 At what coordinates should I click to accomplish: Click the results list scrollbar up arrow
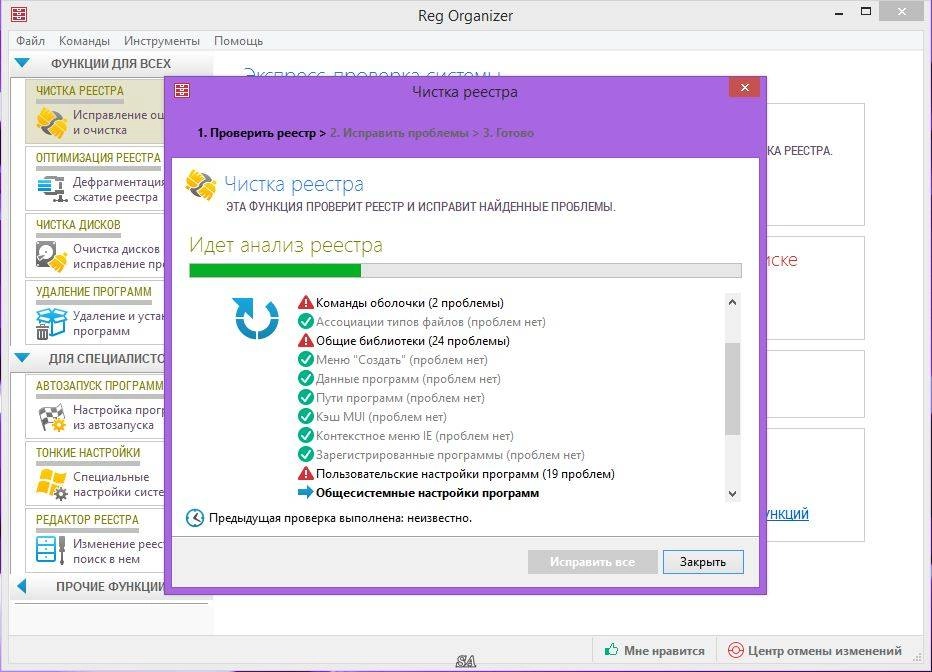coord(732,302)
